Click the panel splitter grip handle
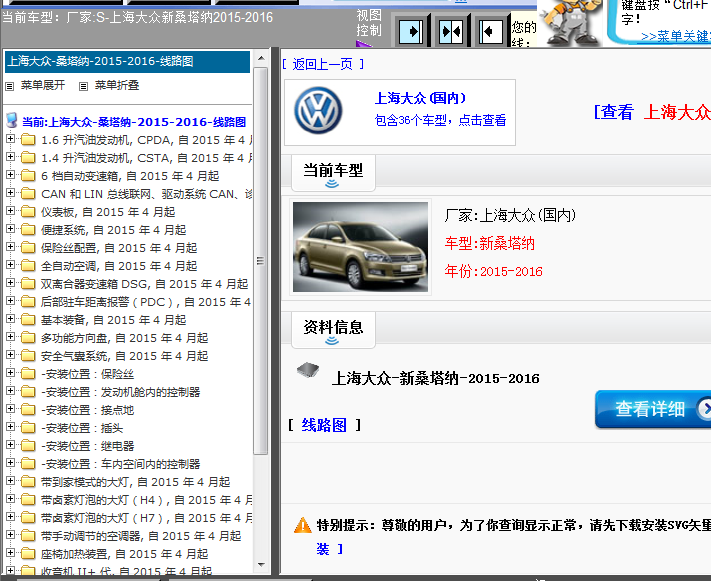This screenshot has width=711, height=581. [260, 261]
